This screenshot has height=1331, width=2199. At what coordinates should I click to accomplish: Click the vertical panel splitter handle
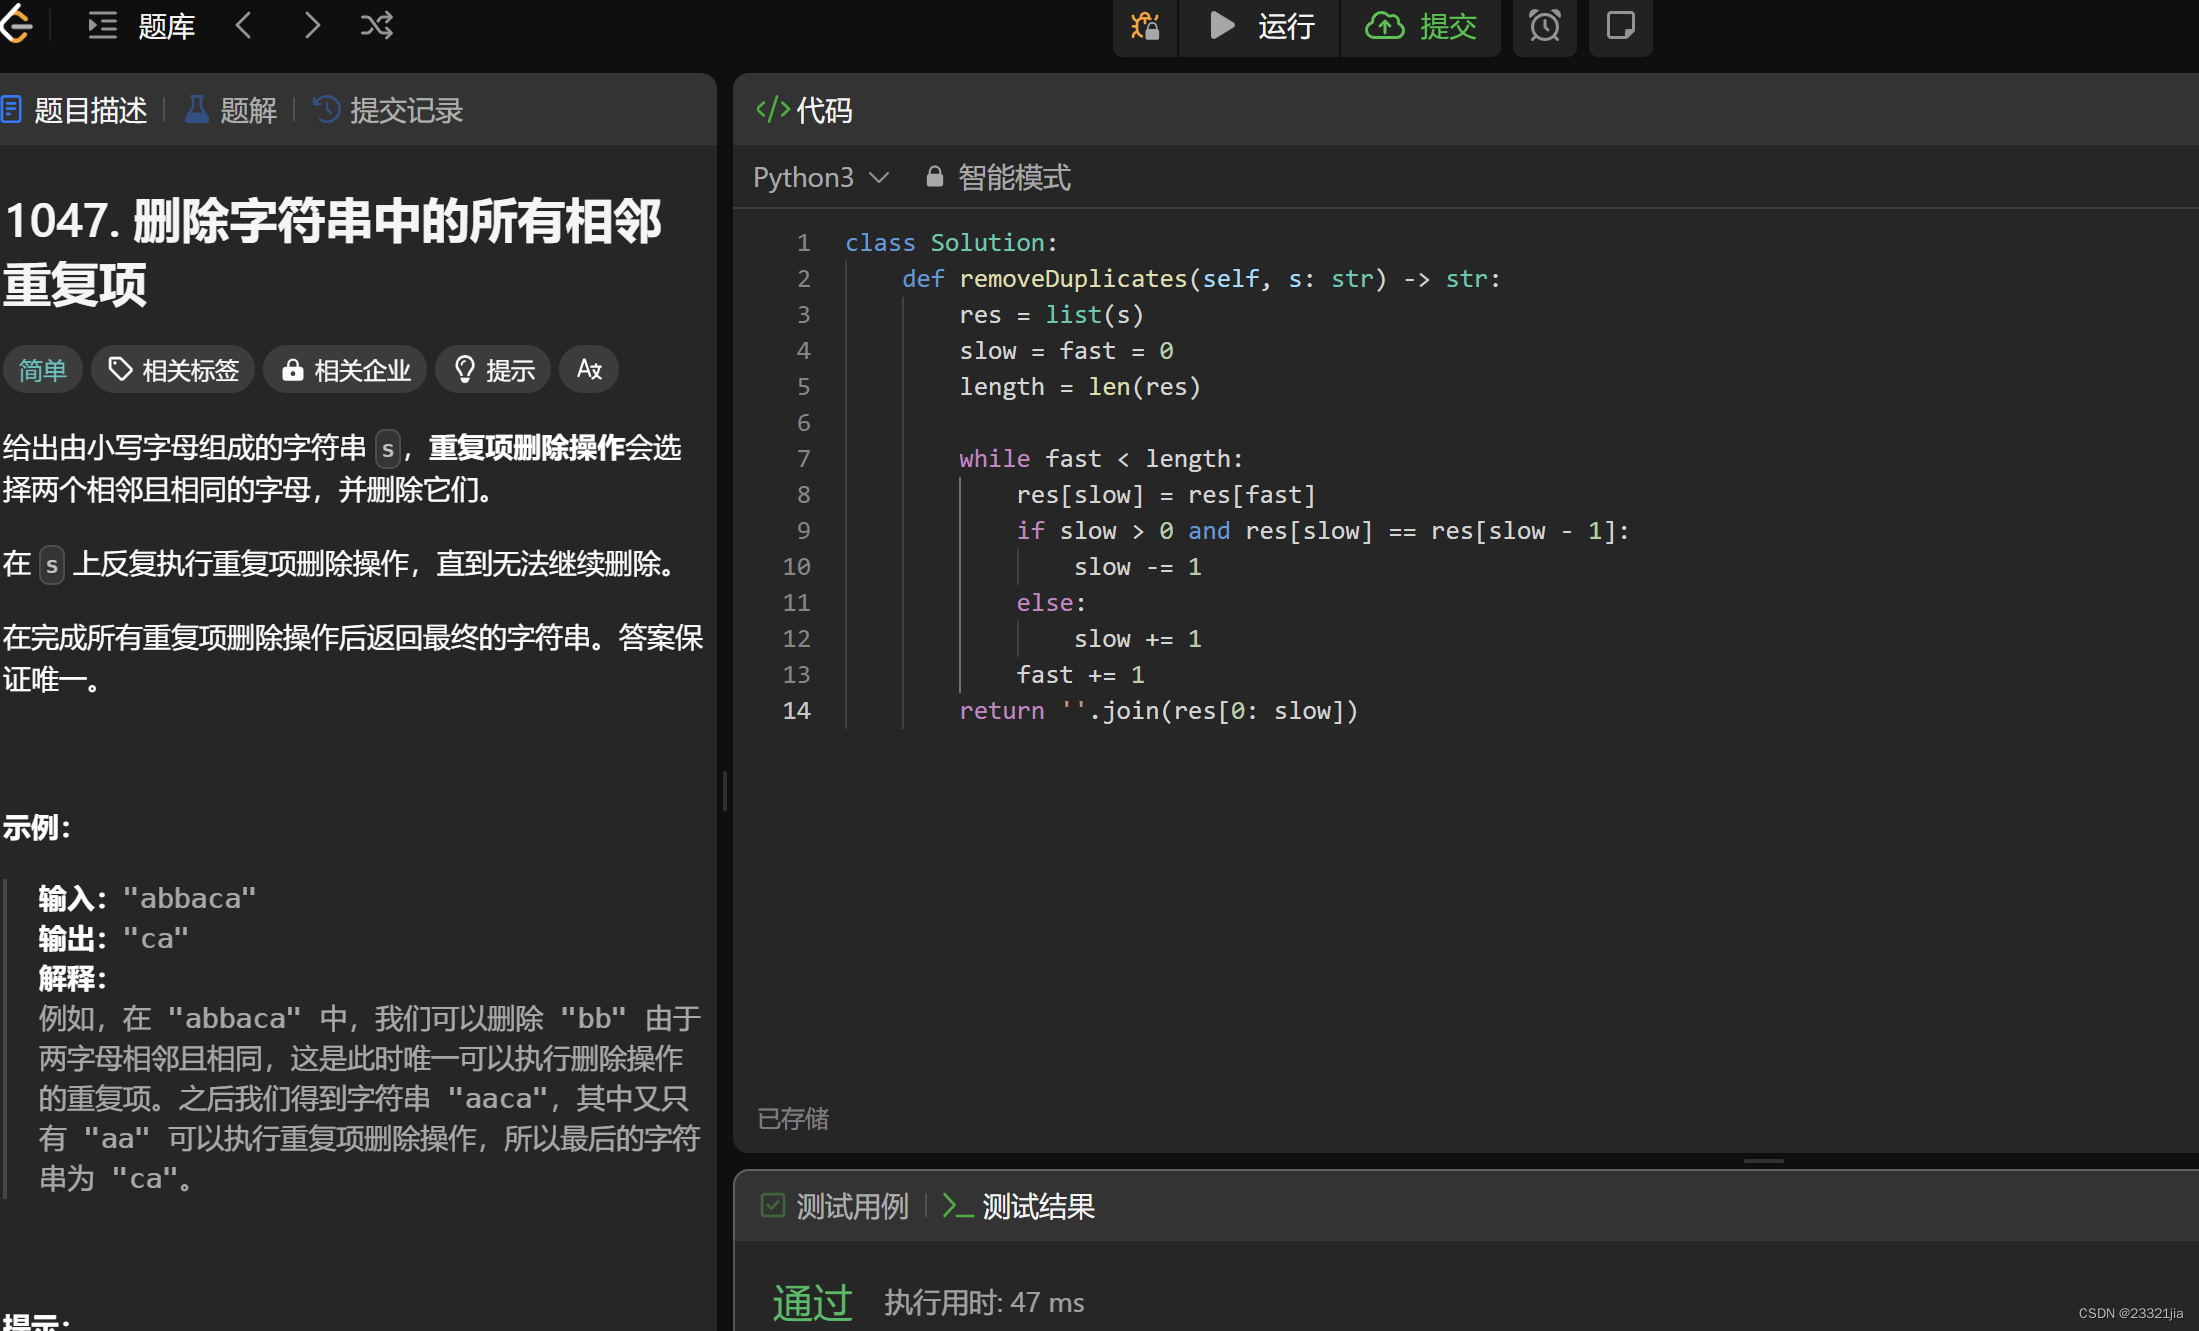pyautogui.click(x=725, y=790)
